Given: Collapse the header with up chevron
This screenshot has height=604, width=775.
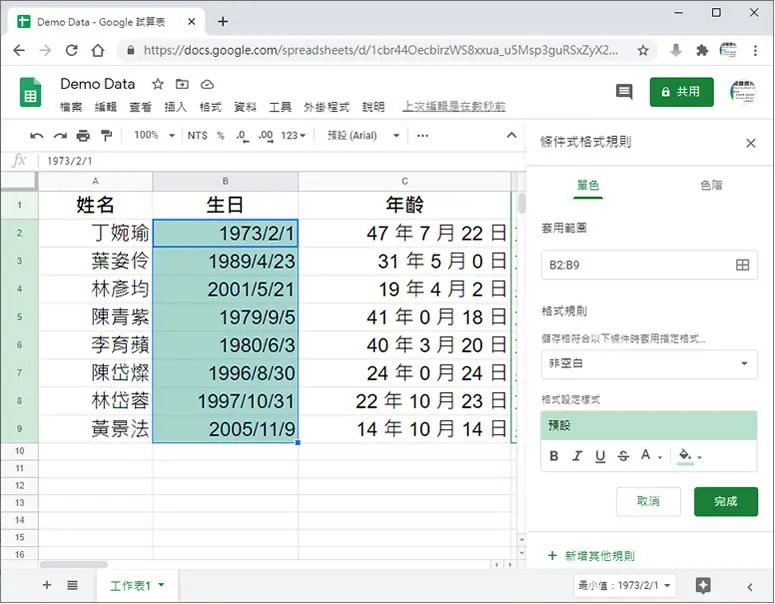Looking at the screenshot, I should [x=512, y=135].
